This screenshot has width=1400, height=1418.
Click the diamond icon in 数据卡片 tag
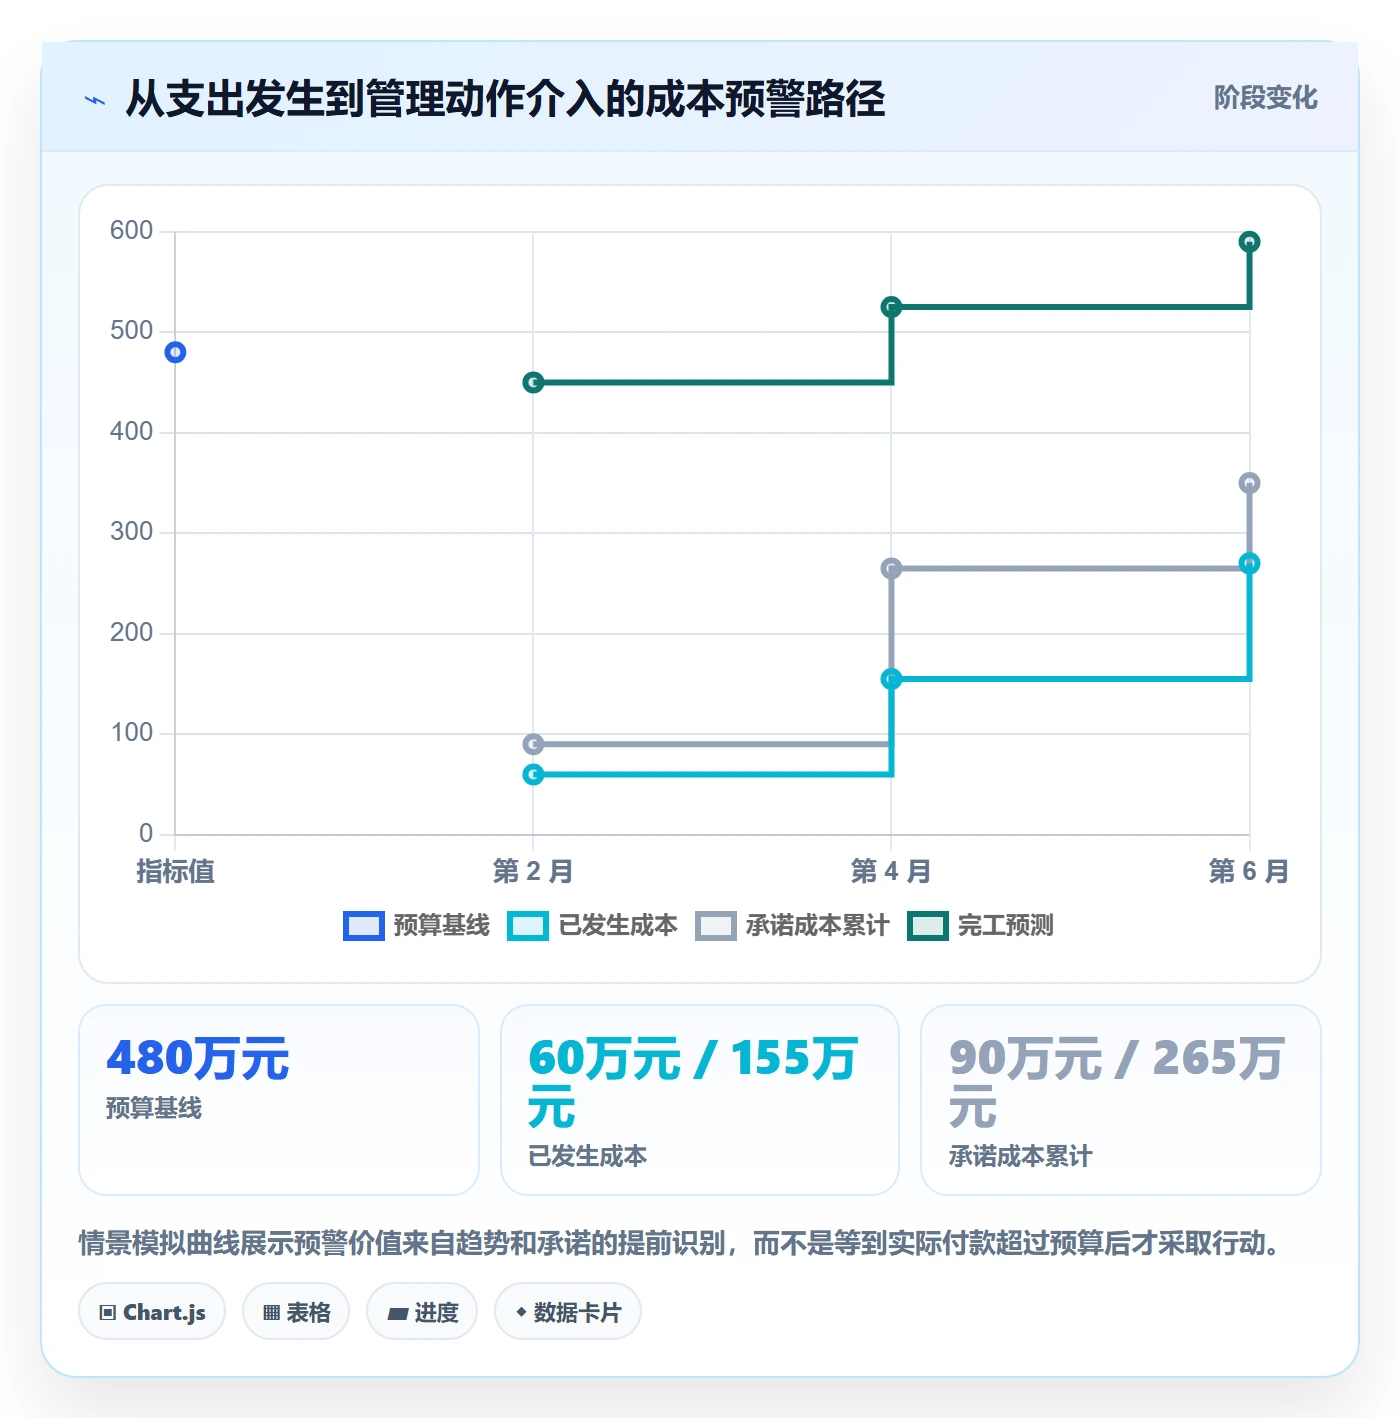pos(521,1312)
